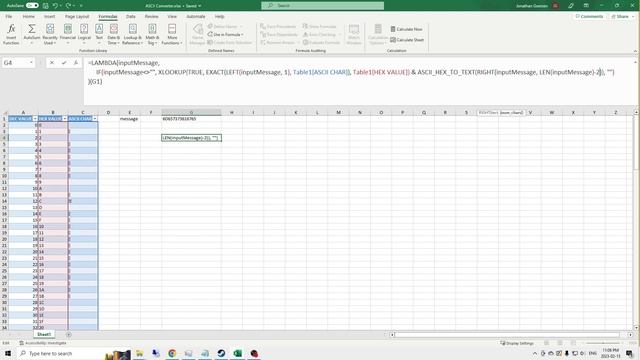The image size is (640, 360).
Task: Open DEC VALUE column filter dropdown
Action: coord(35,119)
